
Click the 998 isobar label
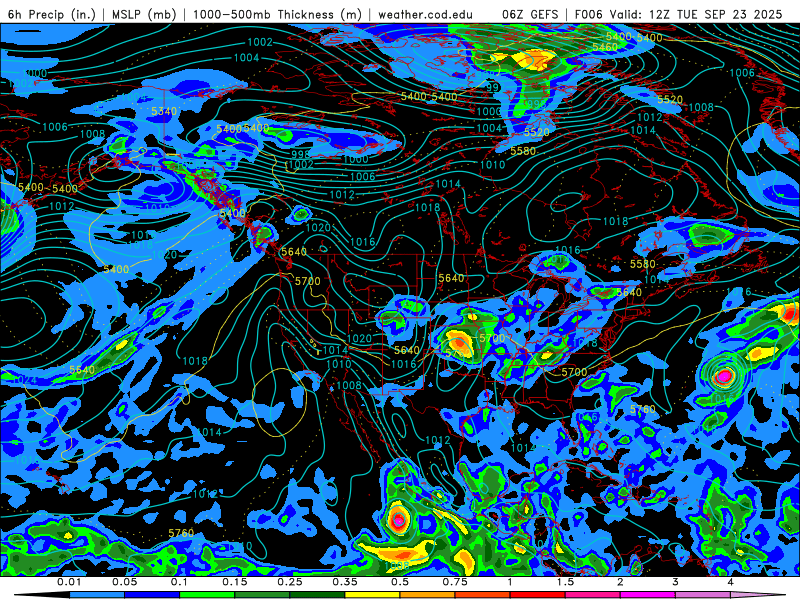pos(301,155)
